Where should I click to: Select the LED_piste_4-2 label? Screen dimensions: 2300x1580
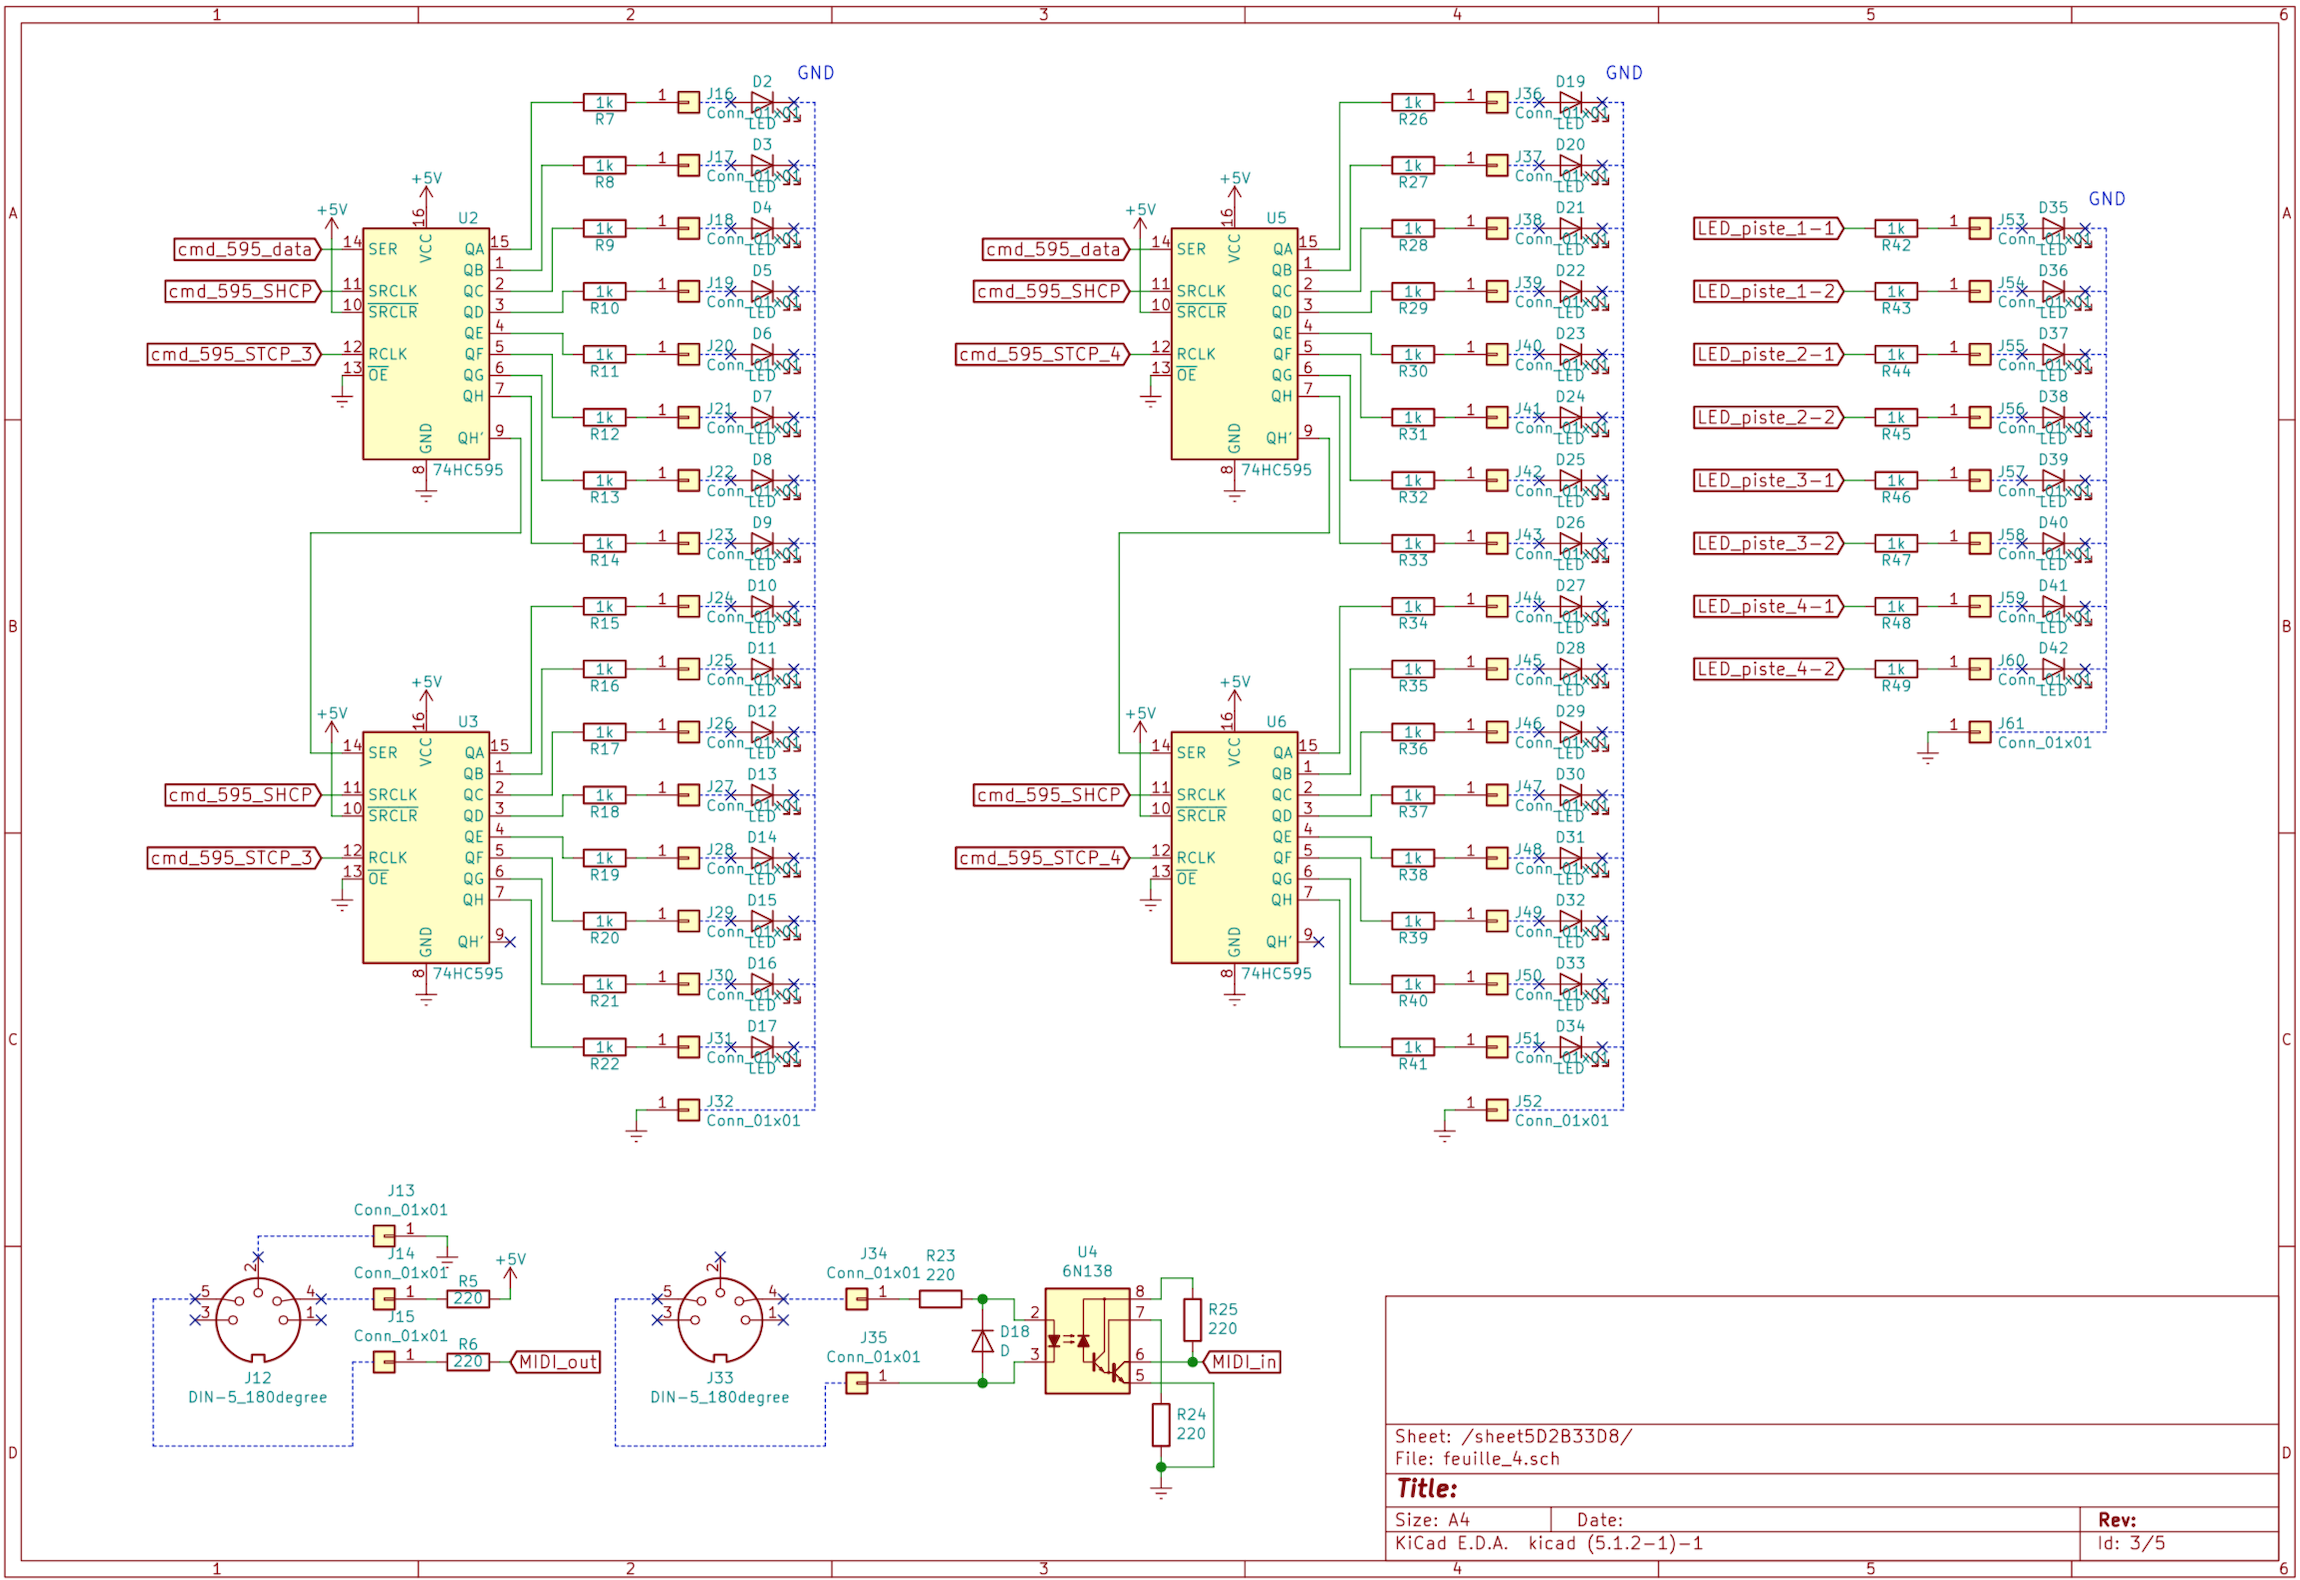coord(1766,669)
